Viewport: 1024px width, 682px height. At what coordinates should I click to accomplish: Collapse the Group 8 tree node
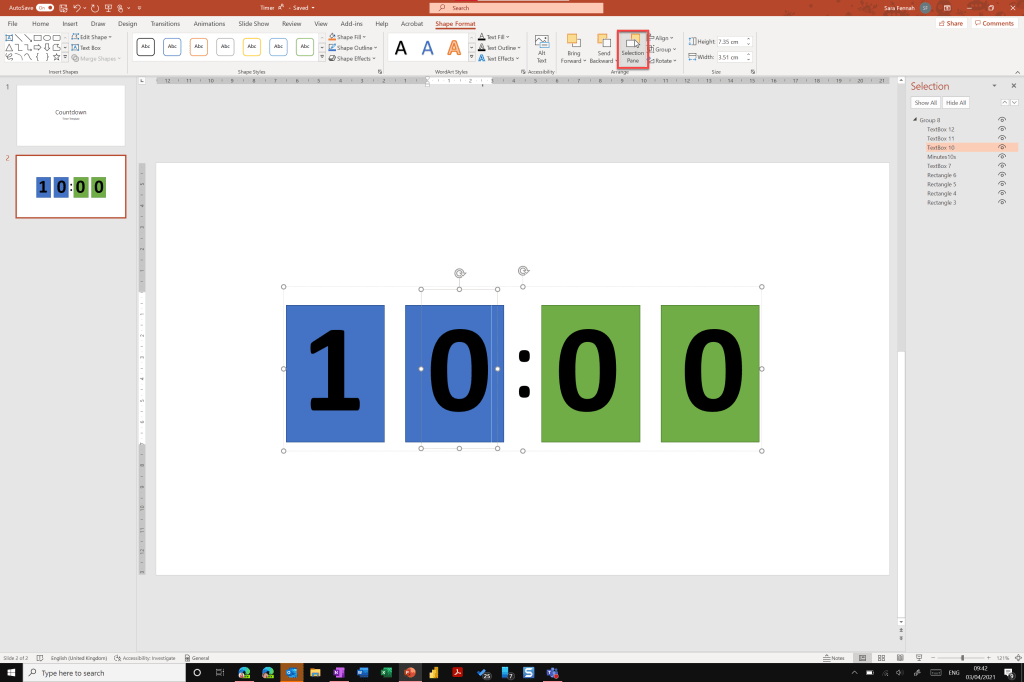coord(914,120)
